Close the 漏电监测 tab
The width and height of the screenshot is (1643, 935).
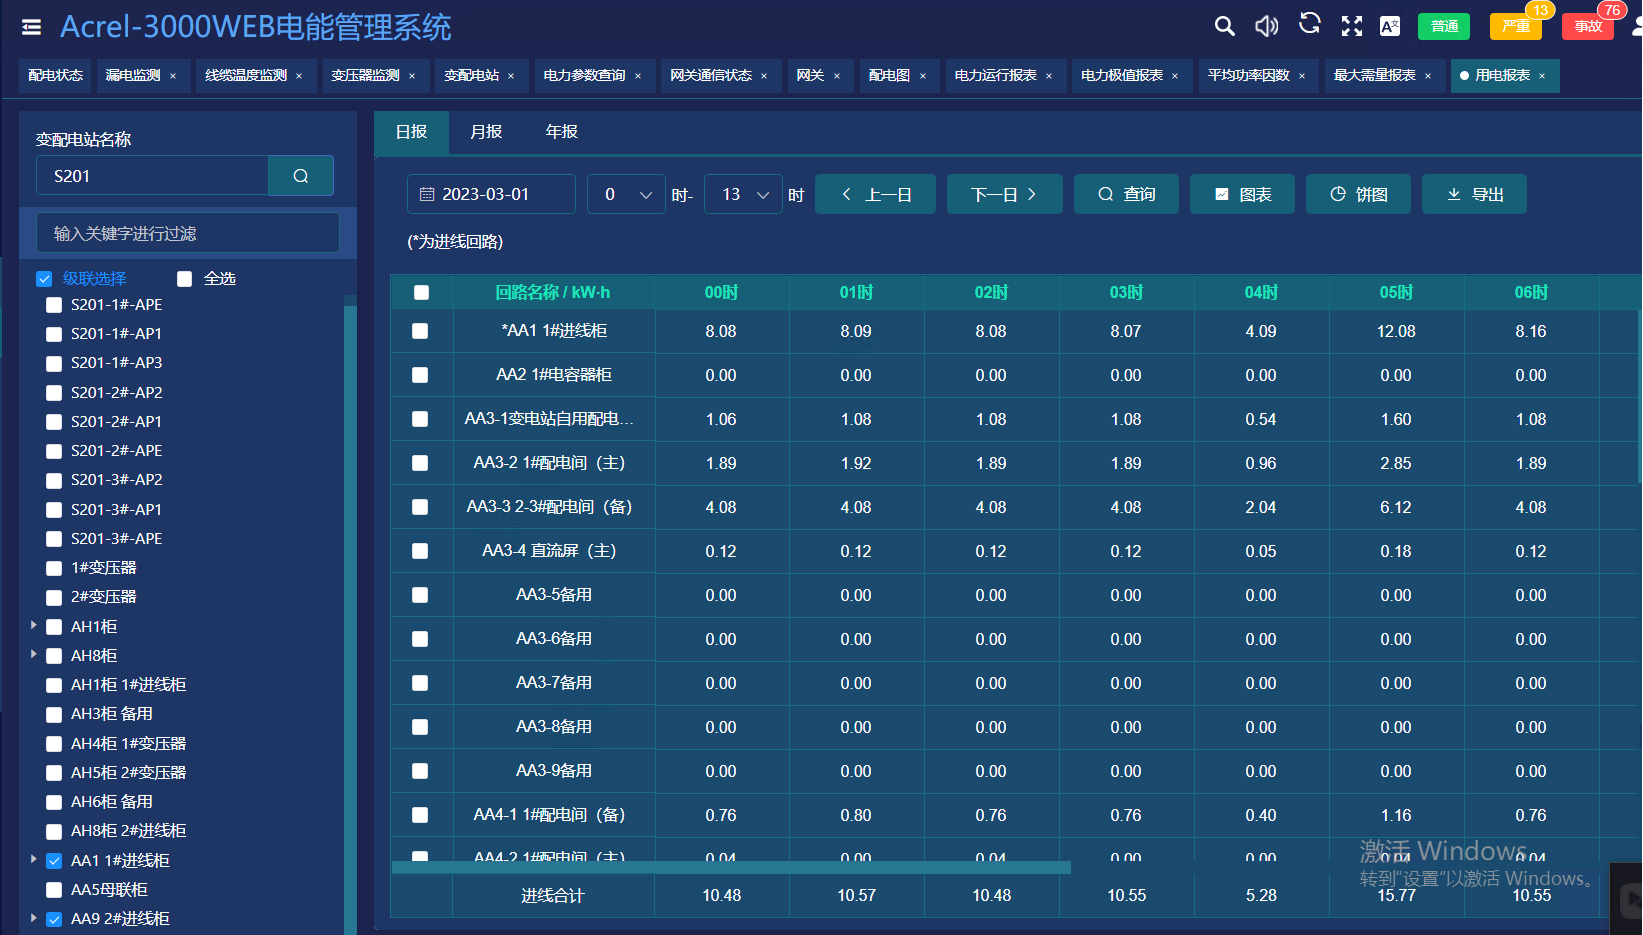tap(173, 76)
